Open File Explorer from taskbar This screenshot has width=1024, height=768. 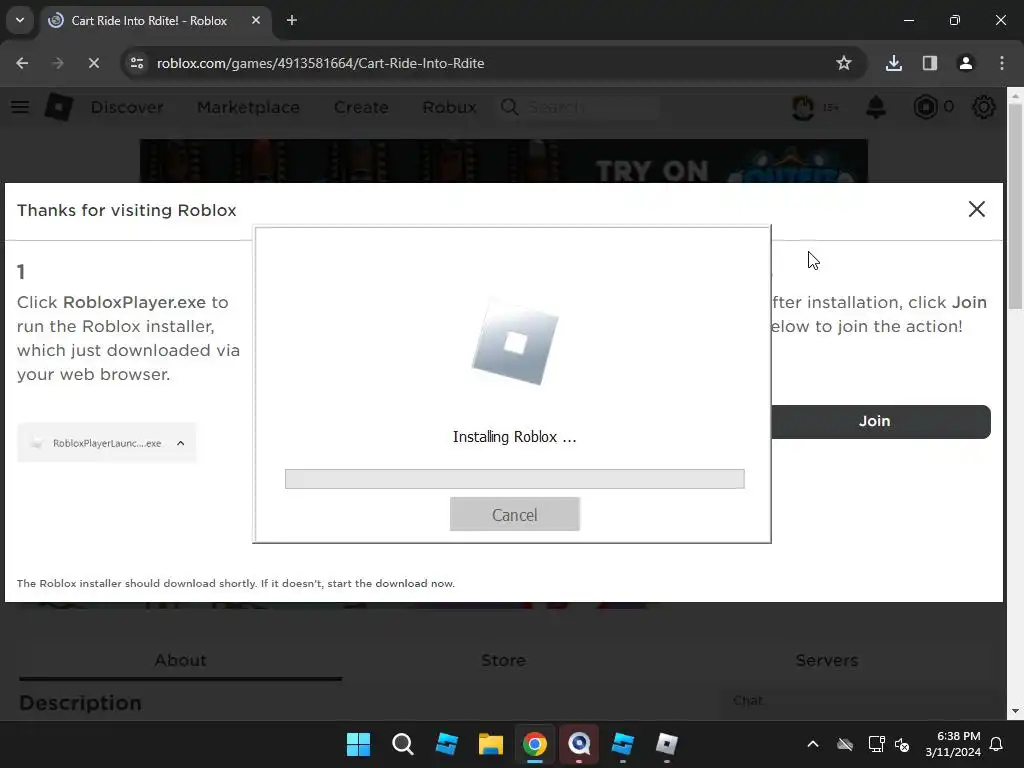[x=490, y=744]
